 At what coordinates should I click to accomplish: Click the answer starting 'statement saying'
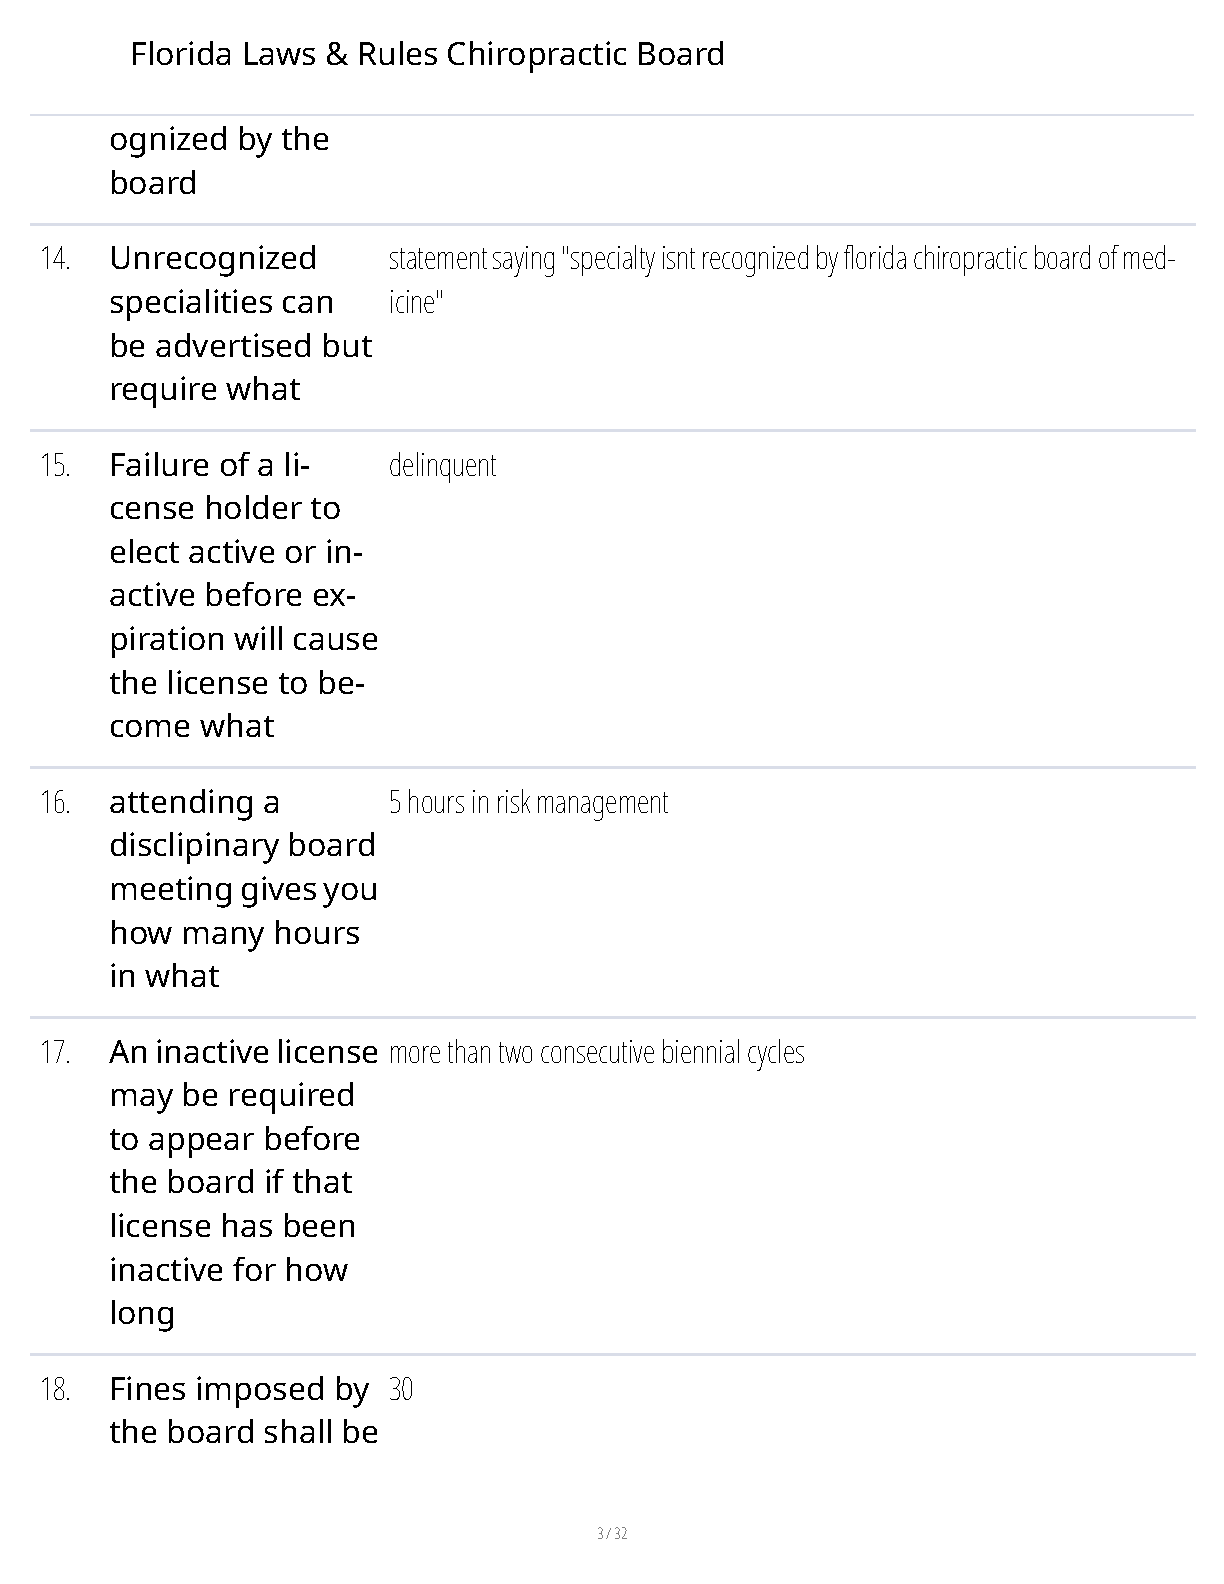[780, 260]
